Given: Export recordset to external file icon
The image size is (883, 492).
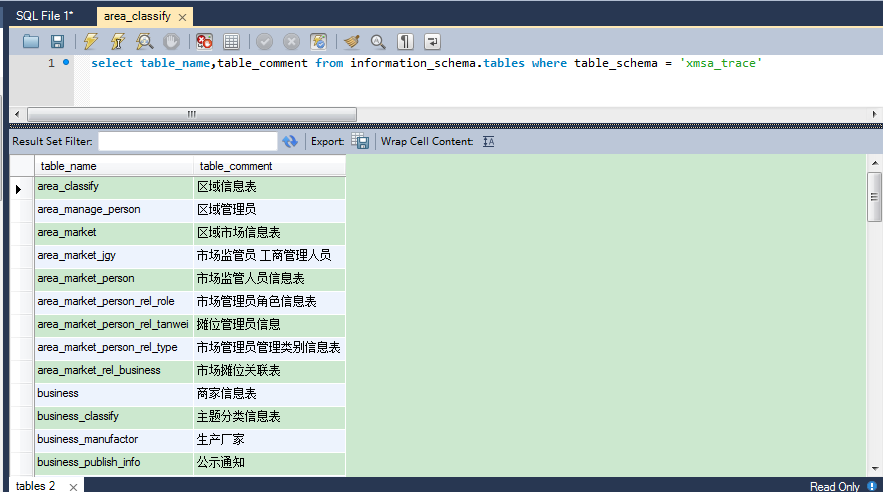Looking at the screenshot, I should pos(360,141).
